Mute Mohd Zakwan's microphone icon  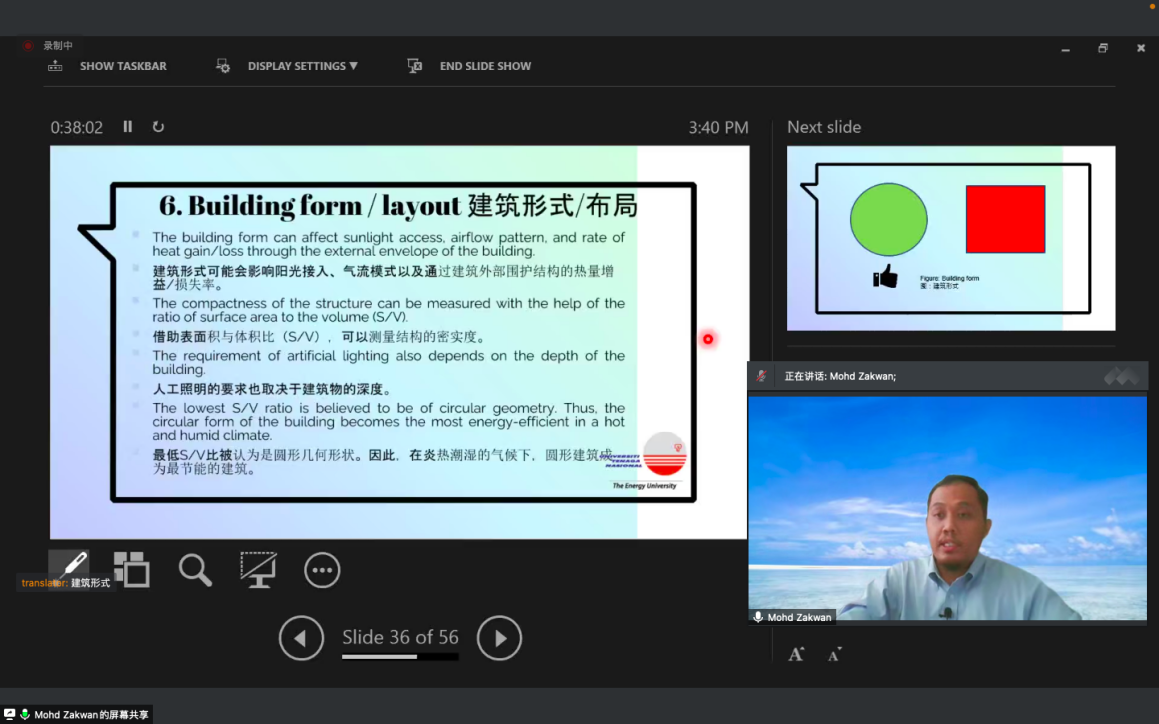pyautogui.click(x=757, y=617)
